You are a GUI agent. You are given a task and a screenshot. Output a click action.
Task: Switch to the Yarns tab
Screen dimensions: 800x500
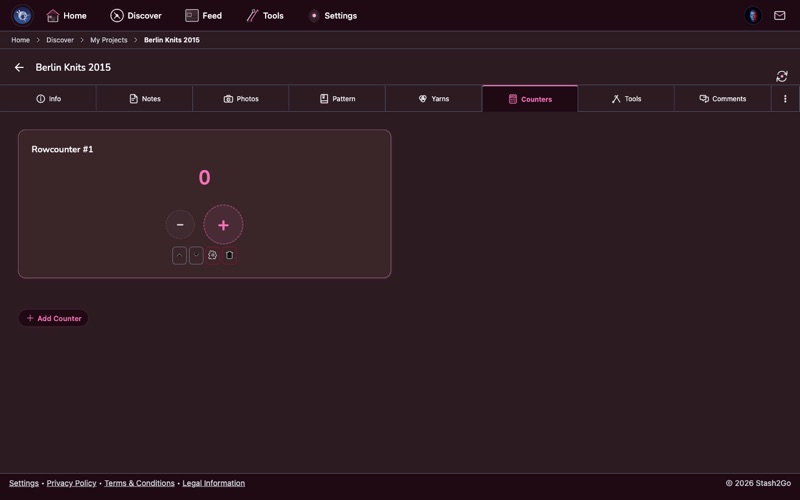pyautogui.click(x=433, y=99)
